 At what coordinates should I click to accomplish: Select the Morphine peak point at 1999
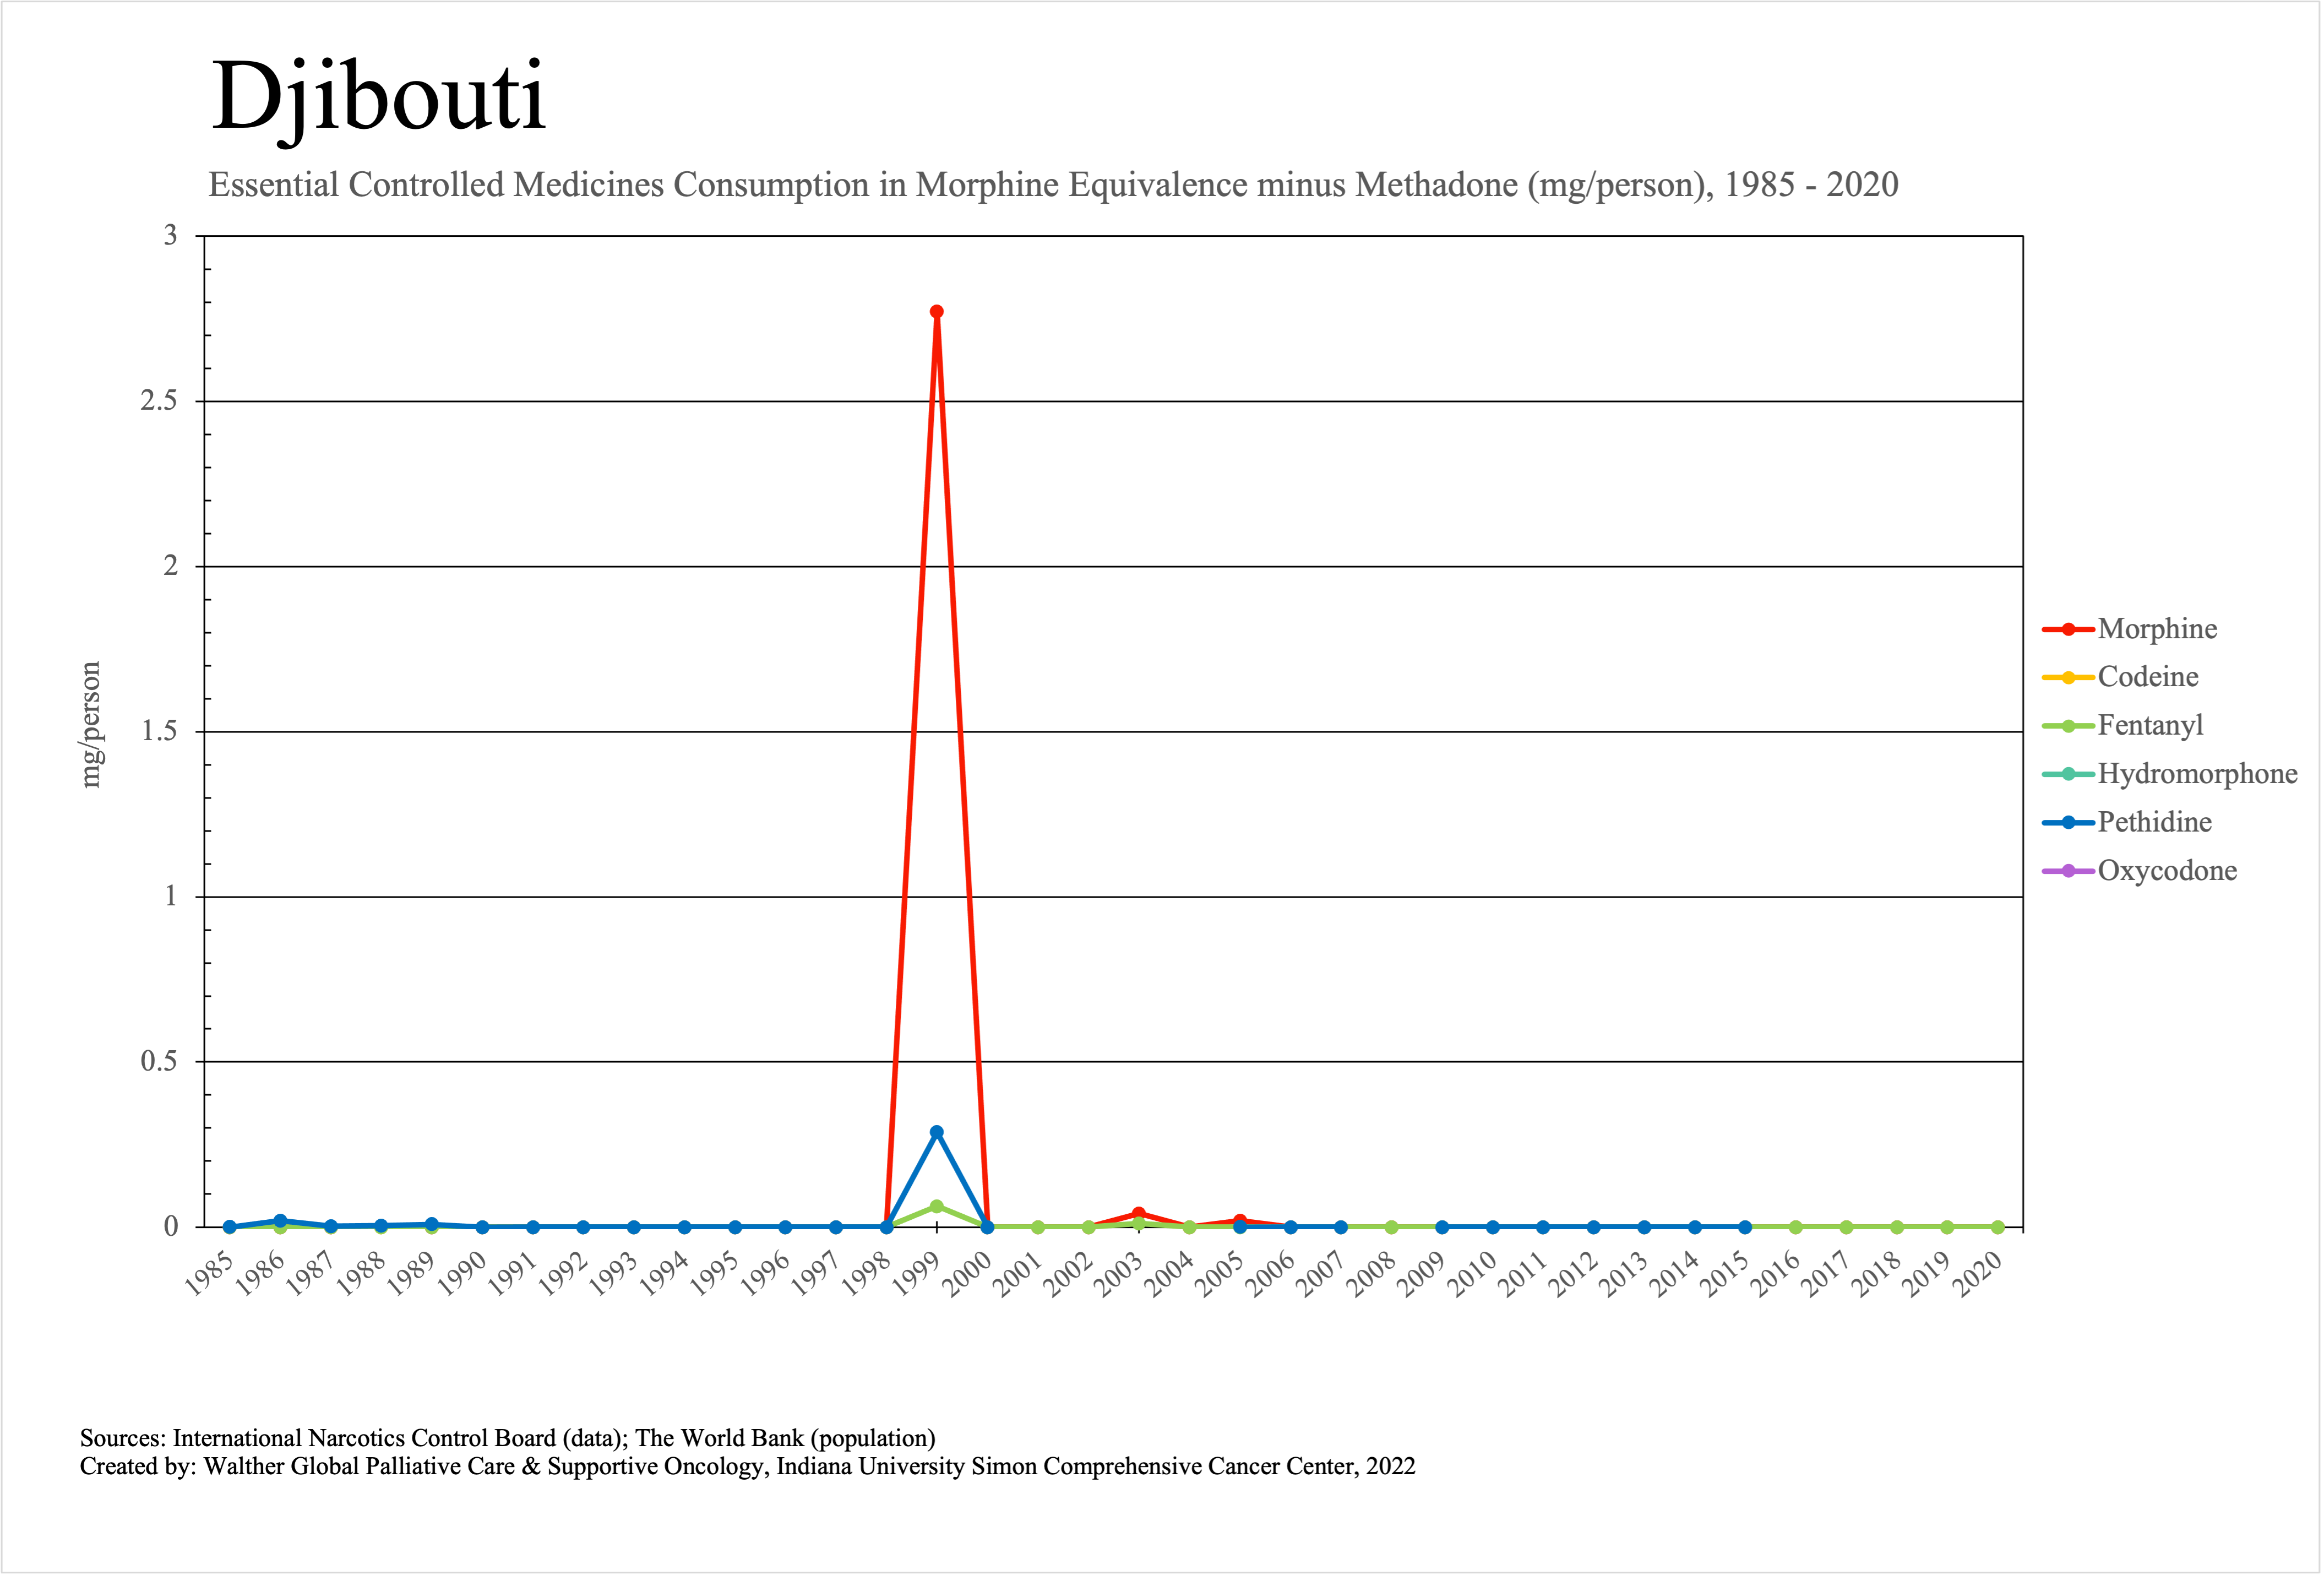click(937, 312)
